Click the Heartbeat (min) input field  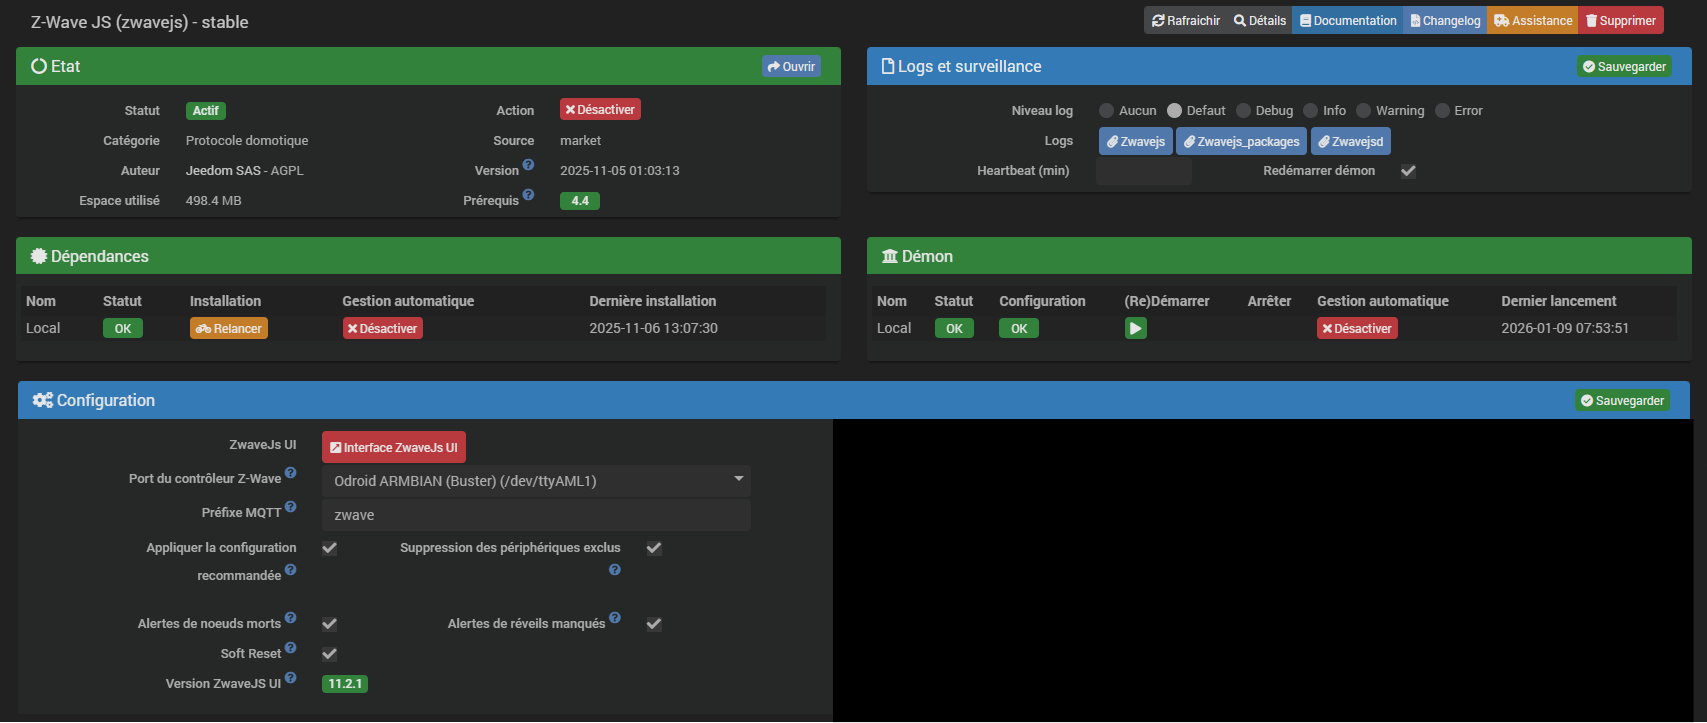tap(1144, 171)
